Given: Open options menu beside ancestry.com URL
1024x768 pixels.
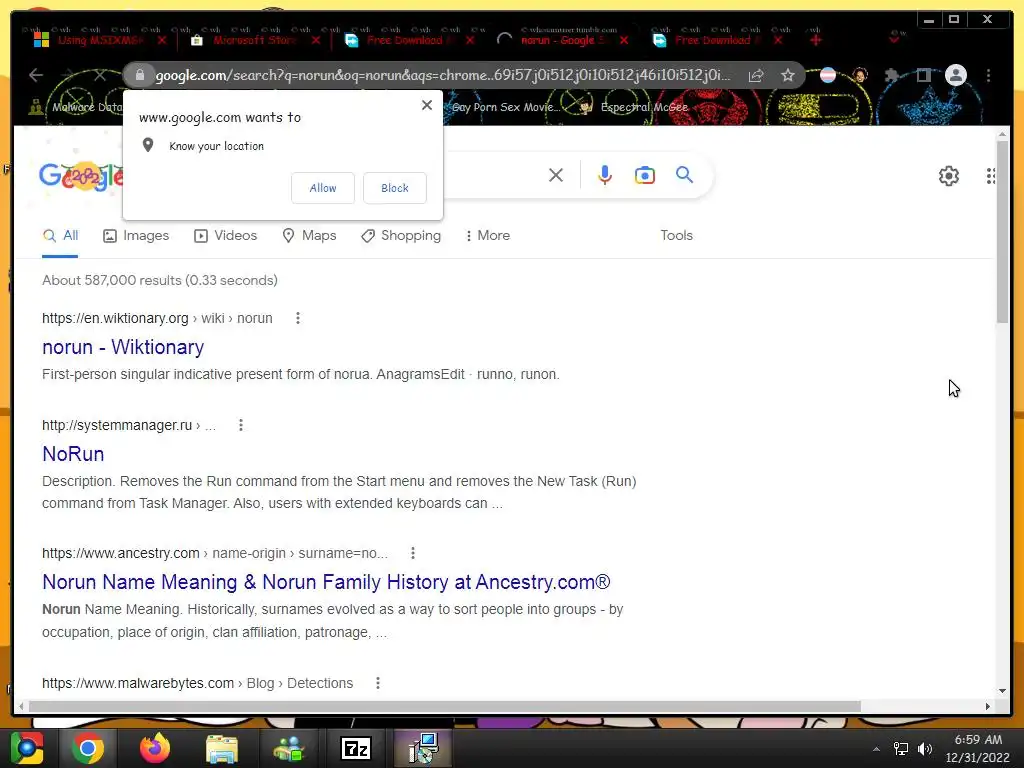Looking at the screenshot, I should pyautogui.click(x=413, y=553).
